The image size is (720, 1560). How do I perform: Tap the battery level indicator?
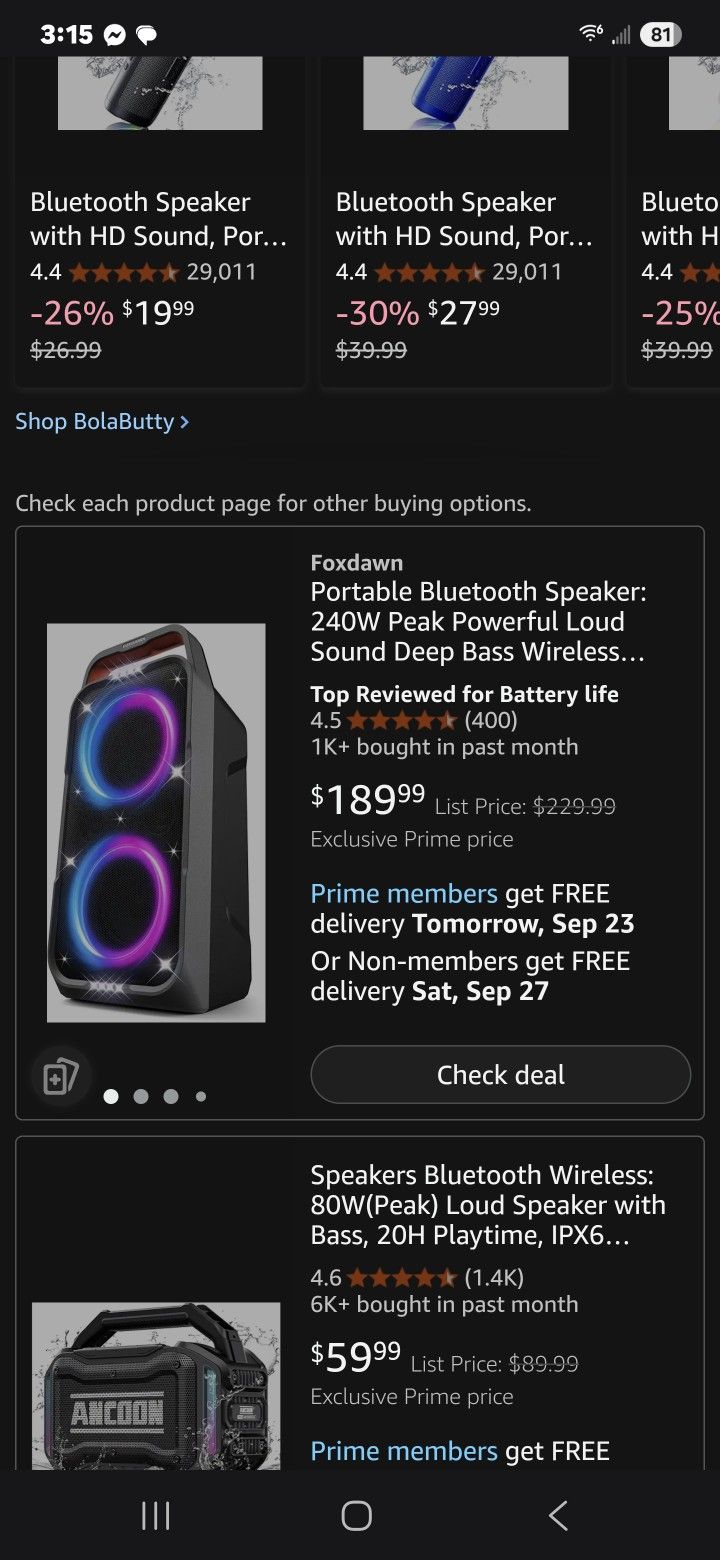660,34
